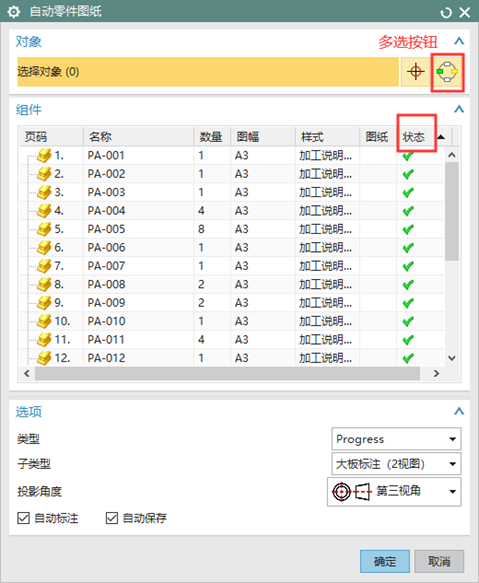Sort by the 数量 column header

coord(212,136)
